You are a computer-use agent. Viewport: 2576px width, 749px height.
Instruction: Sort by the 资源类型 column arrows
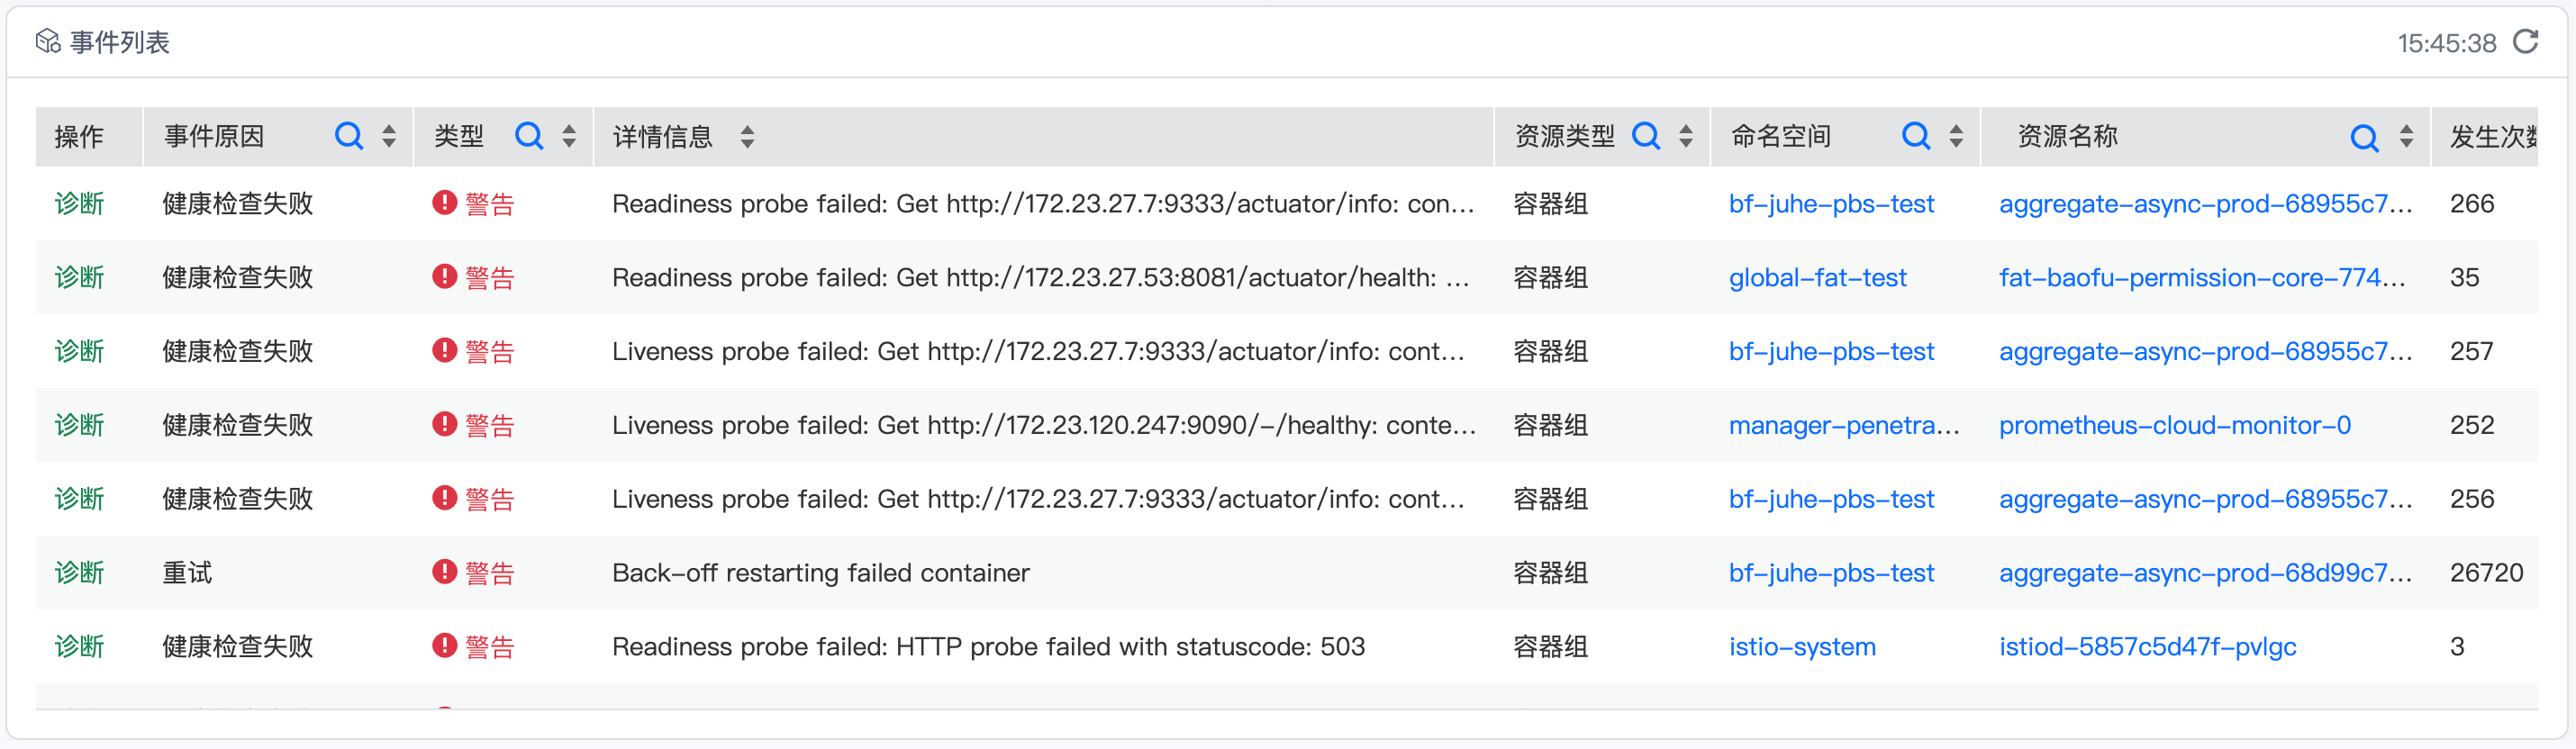coord(1686,136)
